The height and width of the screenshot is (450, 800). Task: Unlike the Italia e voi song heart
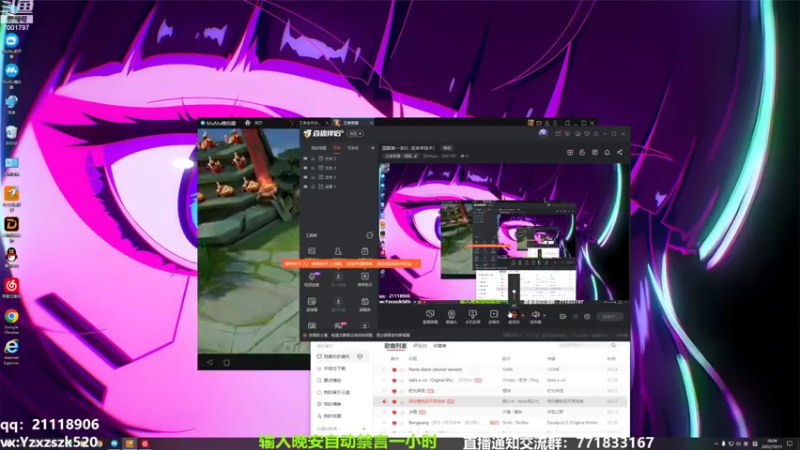pyautogui.click(x=394, y=380)
